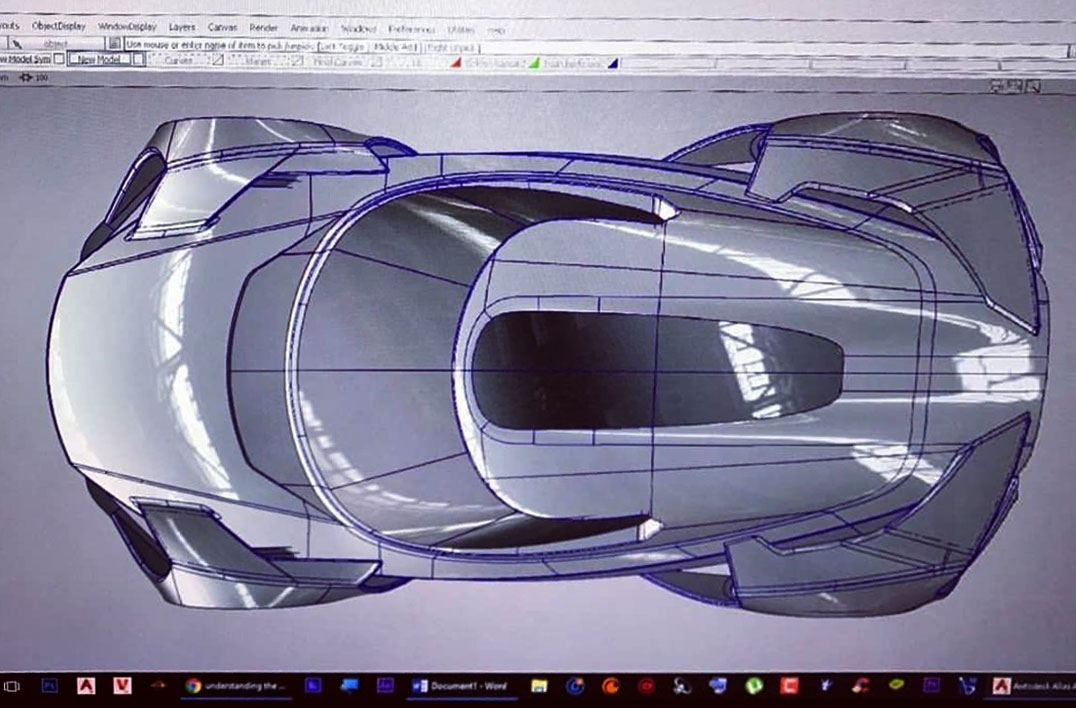Switch to Document1 in Word on taskbar
The height and width of the screenshot is (708, 1076).
tap(460, 685)
